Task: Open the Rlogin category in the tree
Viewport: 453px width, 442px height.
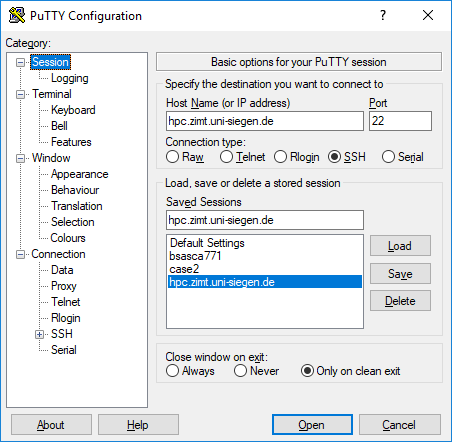Action: click(x=66, y=318)
